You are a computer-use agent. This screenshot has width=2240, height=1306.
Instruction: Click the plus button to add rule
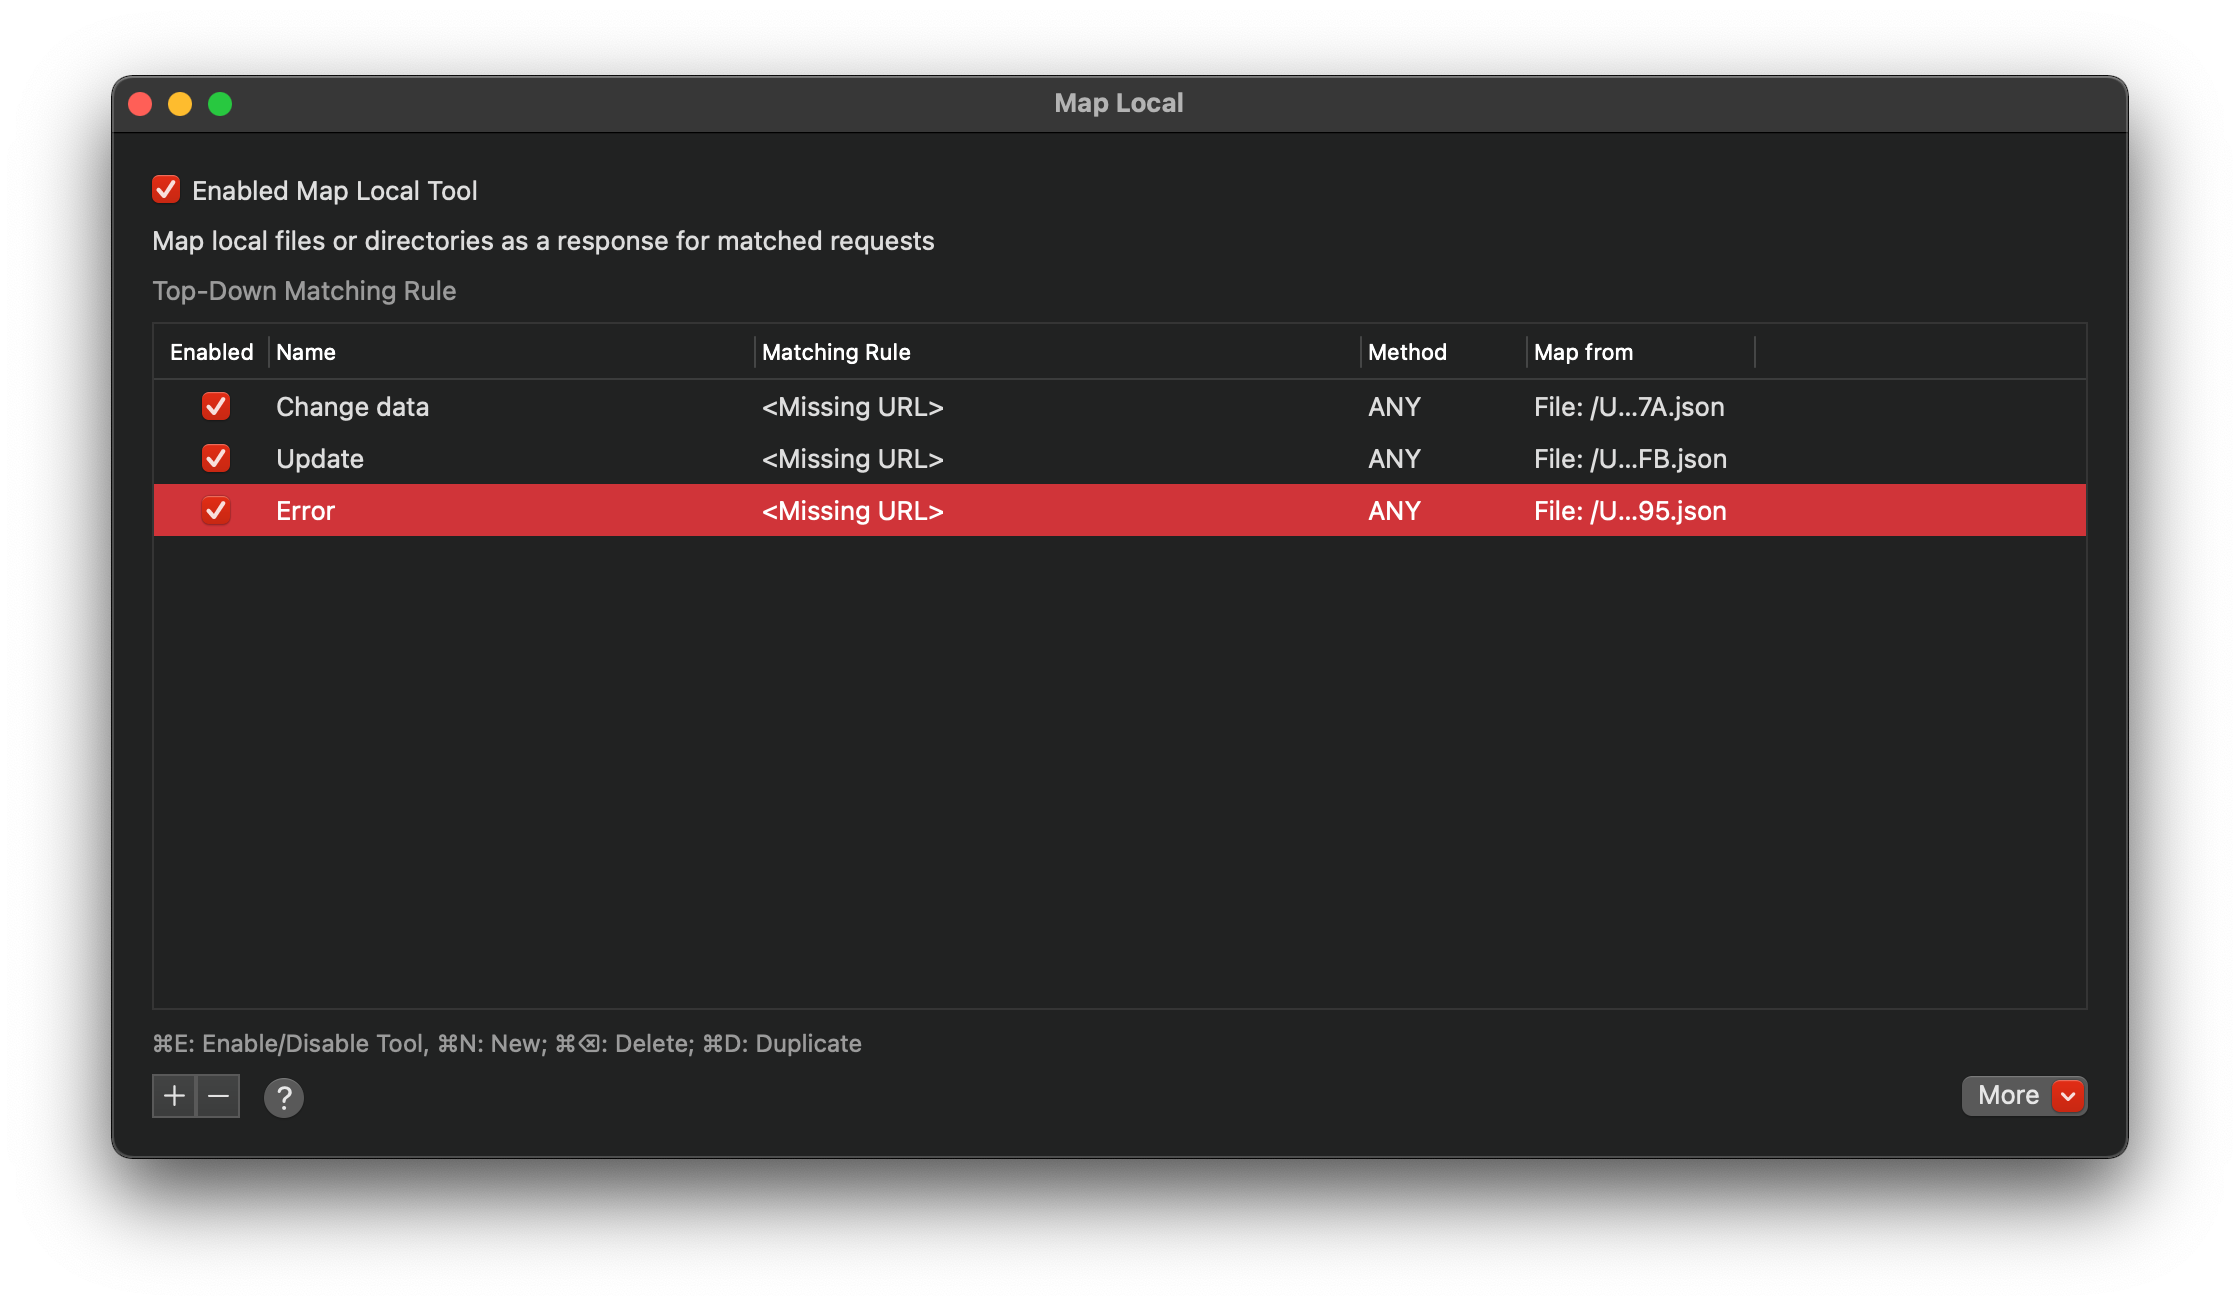pyautogui.click(x=174, y=1096)
